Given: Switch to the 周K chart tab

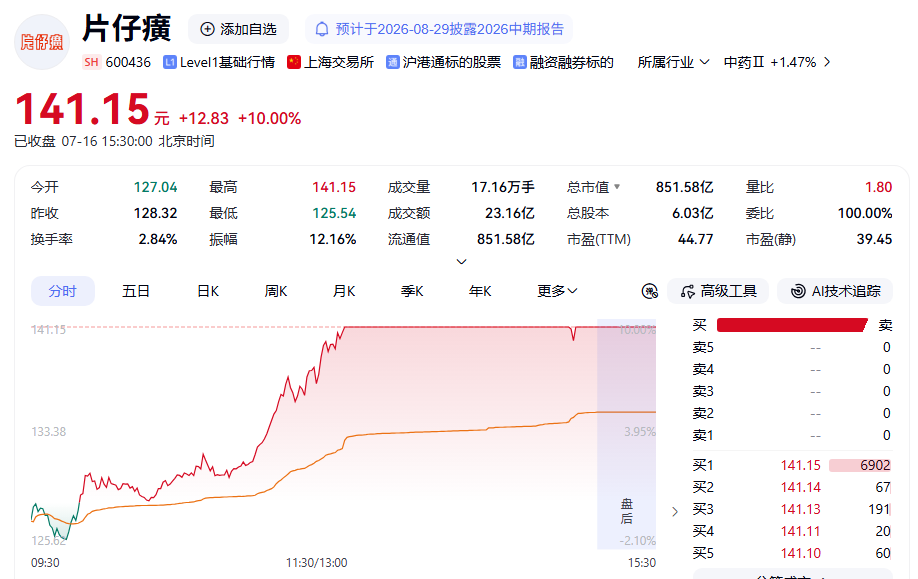Looking at the screenshot, I should click(276, 291).
